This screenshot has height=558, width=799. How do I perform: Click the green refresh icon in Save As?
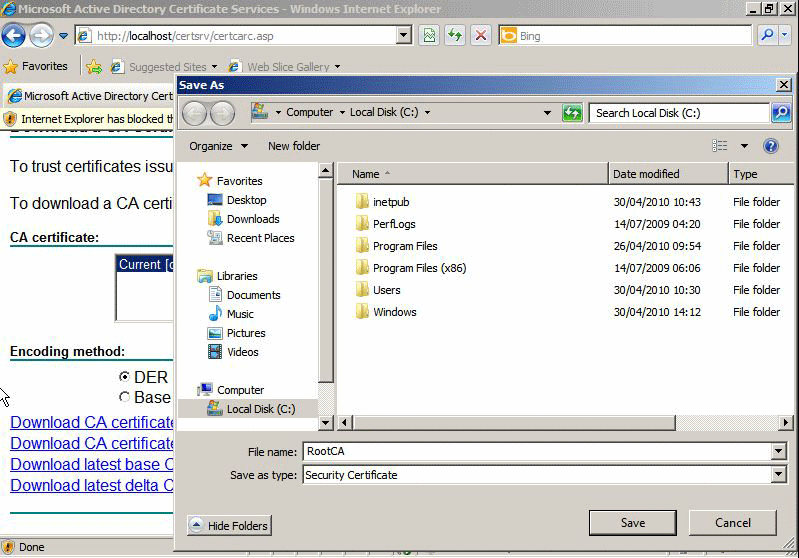pyautogui.click(x=572, y=113)
